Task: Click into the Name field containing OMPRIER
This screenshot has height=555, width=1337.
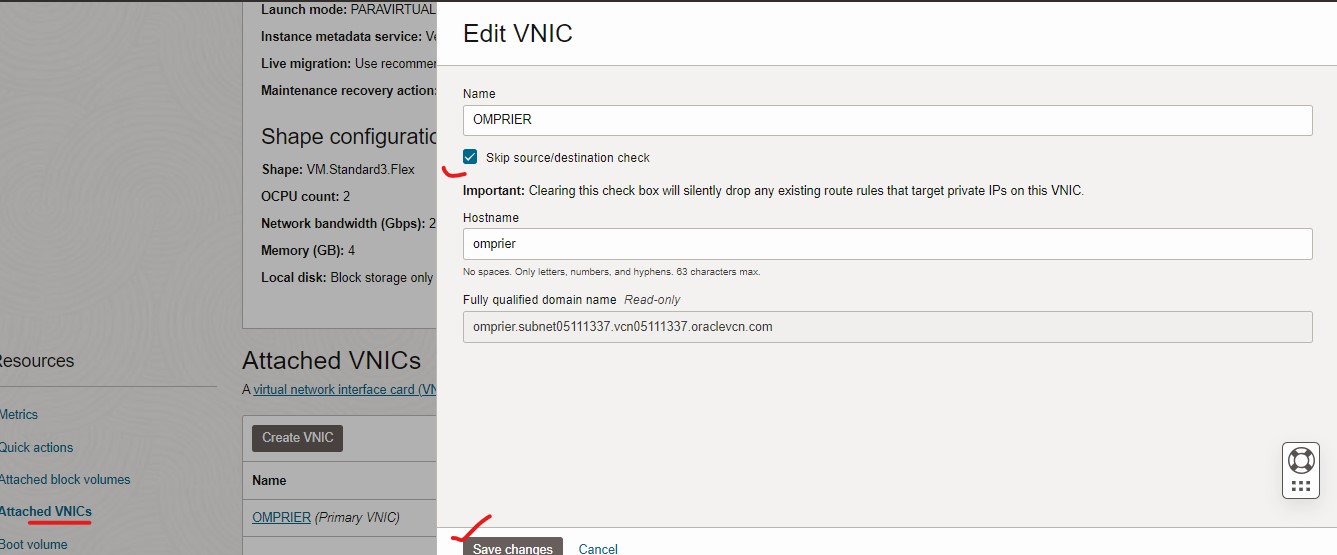Action: coord(886,121)
